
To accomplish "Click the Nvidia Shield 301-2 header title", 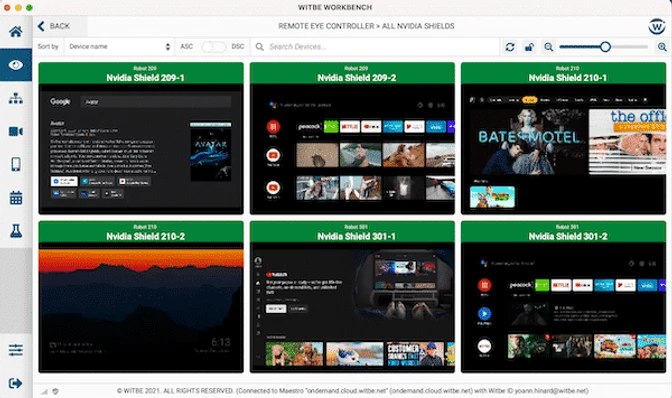I will [568, 236].
